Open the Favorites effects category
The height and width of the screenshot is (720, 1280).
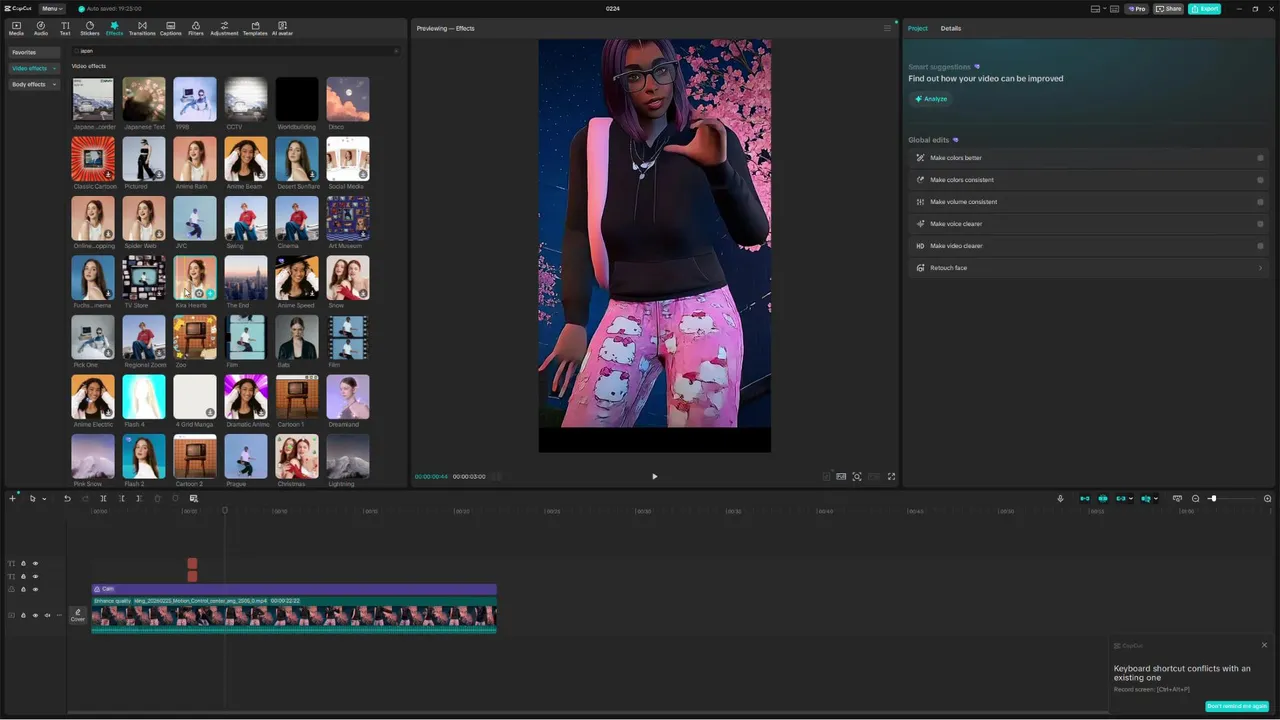[x=34, y=52]
